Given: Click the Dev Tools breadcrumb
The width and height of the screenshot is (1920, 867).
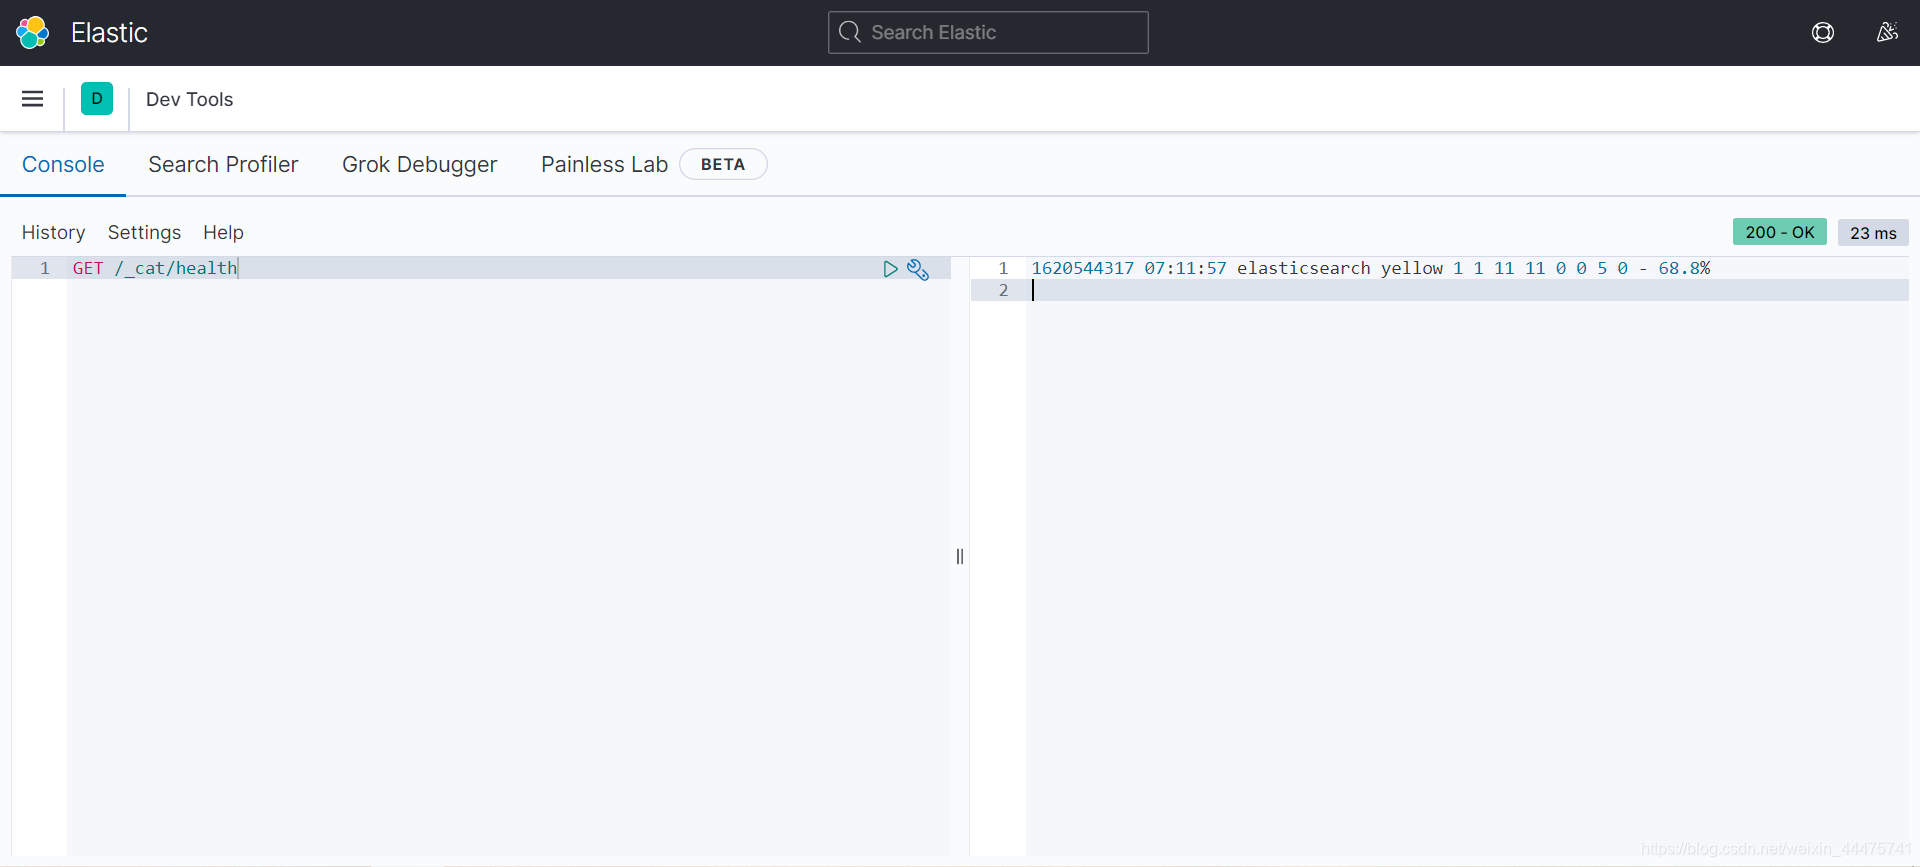Looking at the screenshot, I should pyautogui.click(x=189, y=99).
